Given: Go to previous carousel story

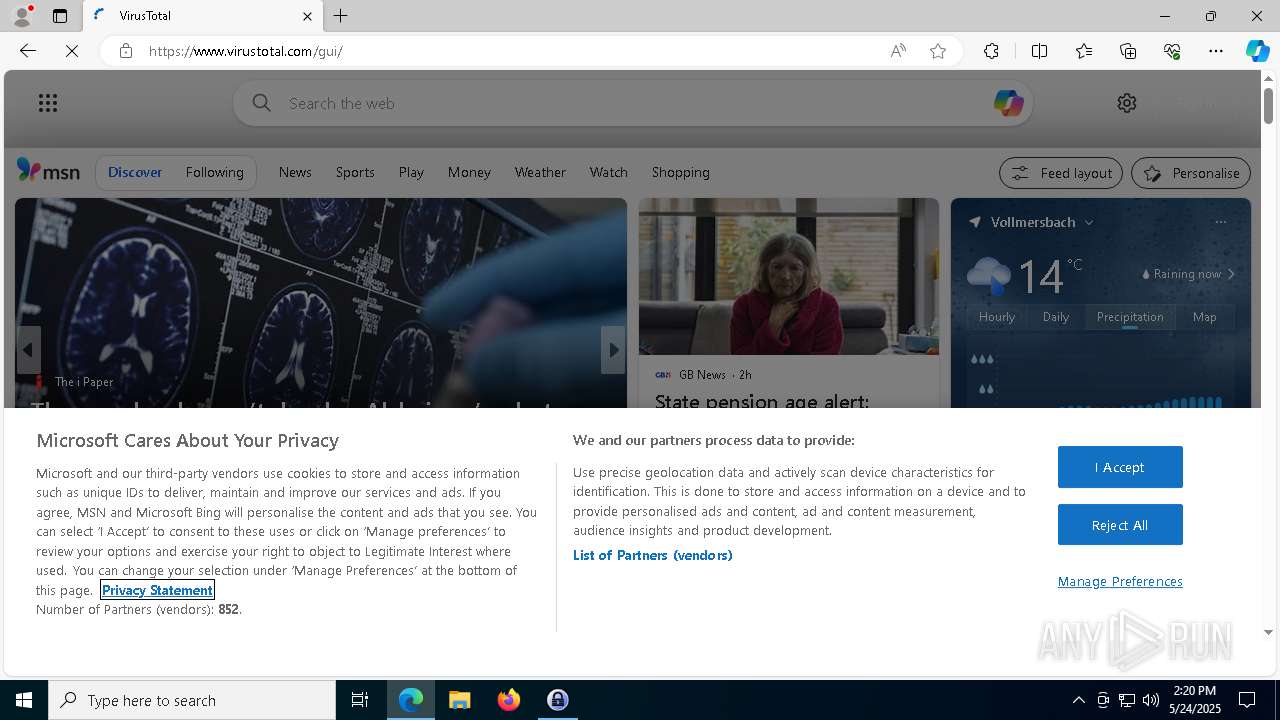Looking at the screenshot, I should 28,350.
